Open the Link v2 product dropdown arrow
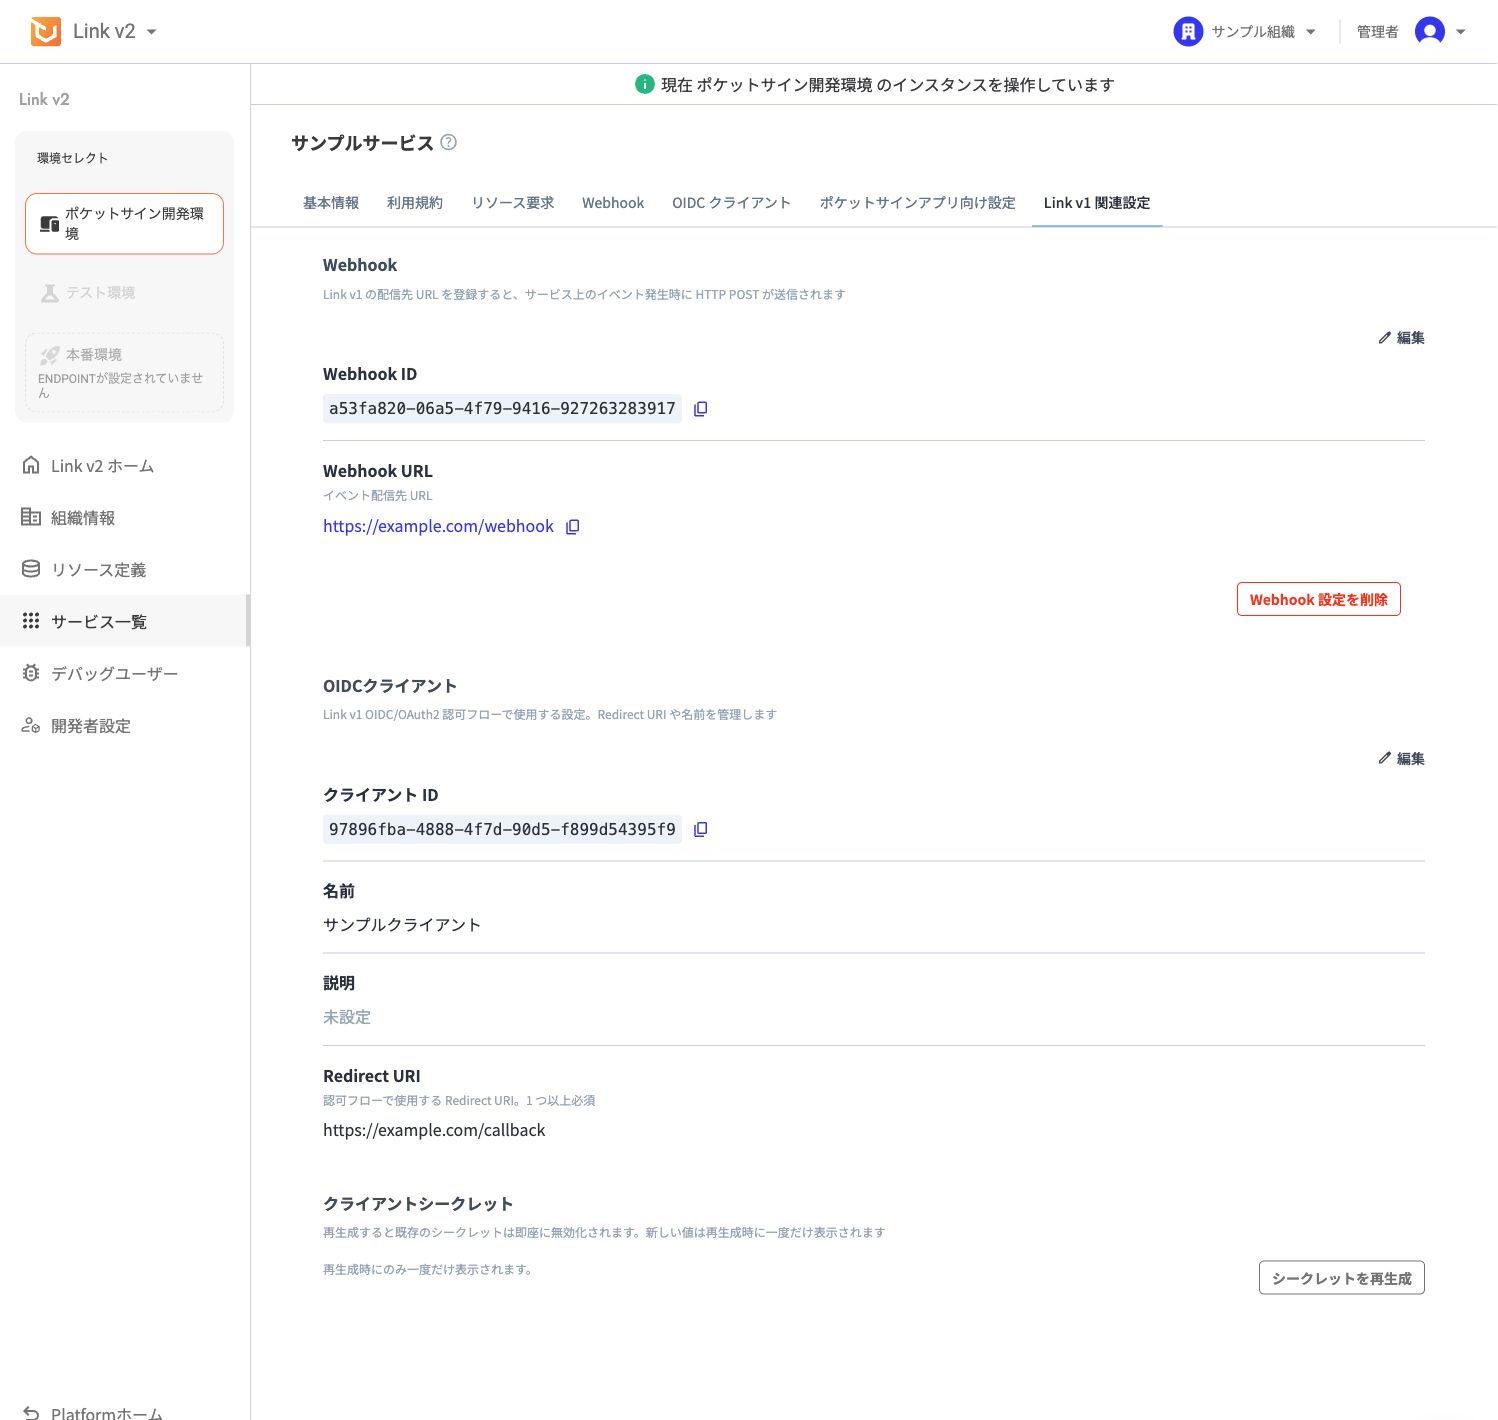1498x1420 pixels. click(152, 32)
